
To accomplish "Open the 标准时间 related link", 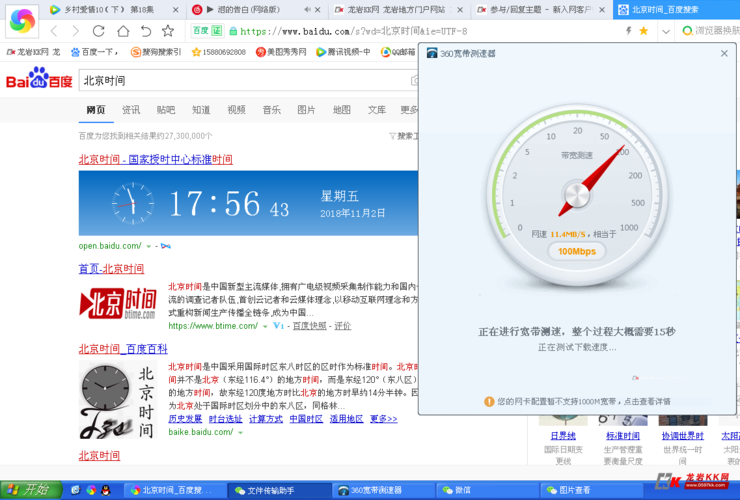I will point(622,436).
